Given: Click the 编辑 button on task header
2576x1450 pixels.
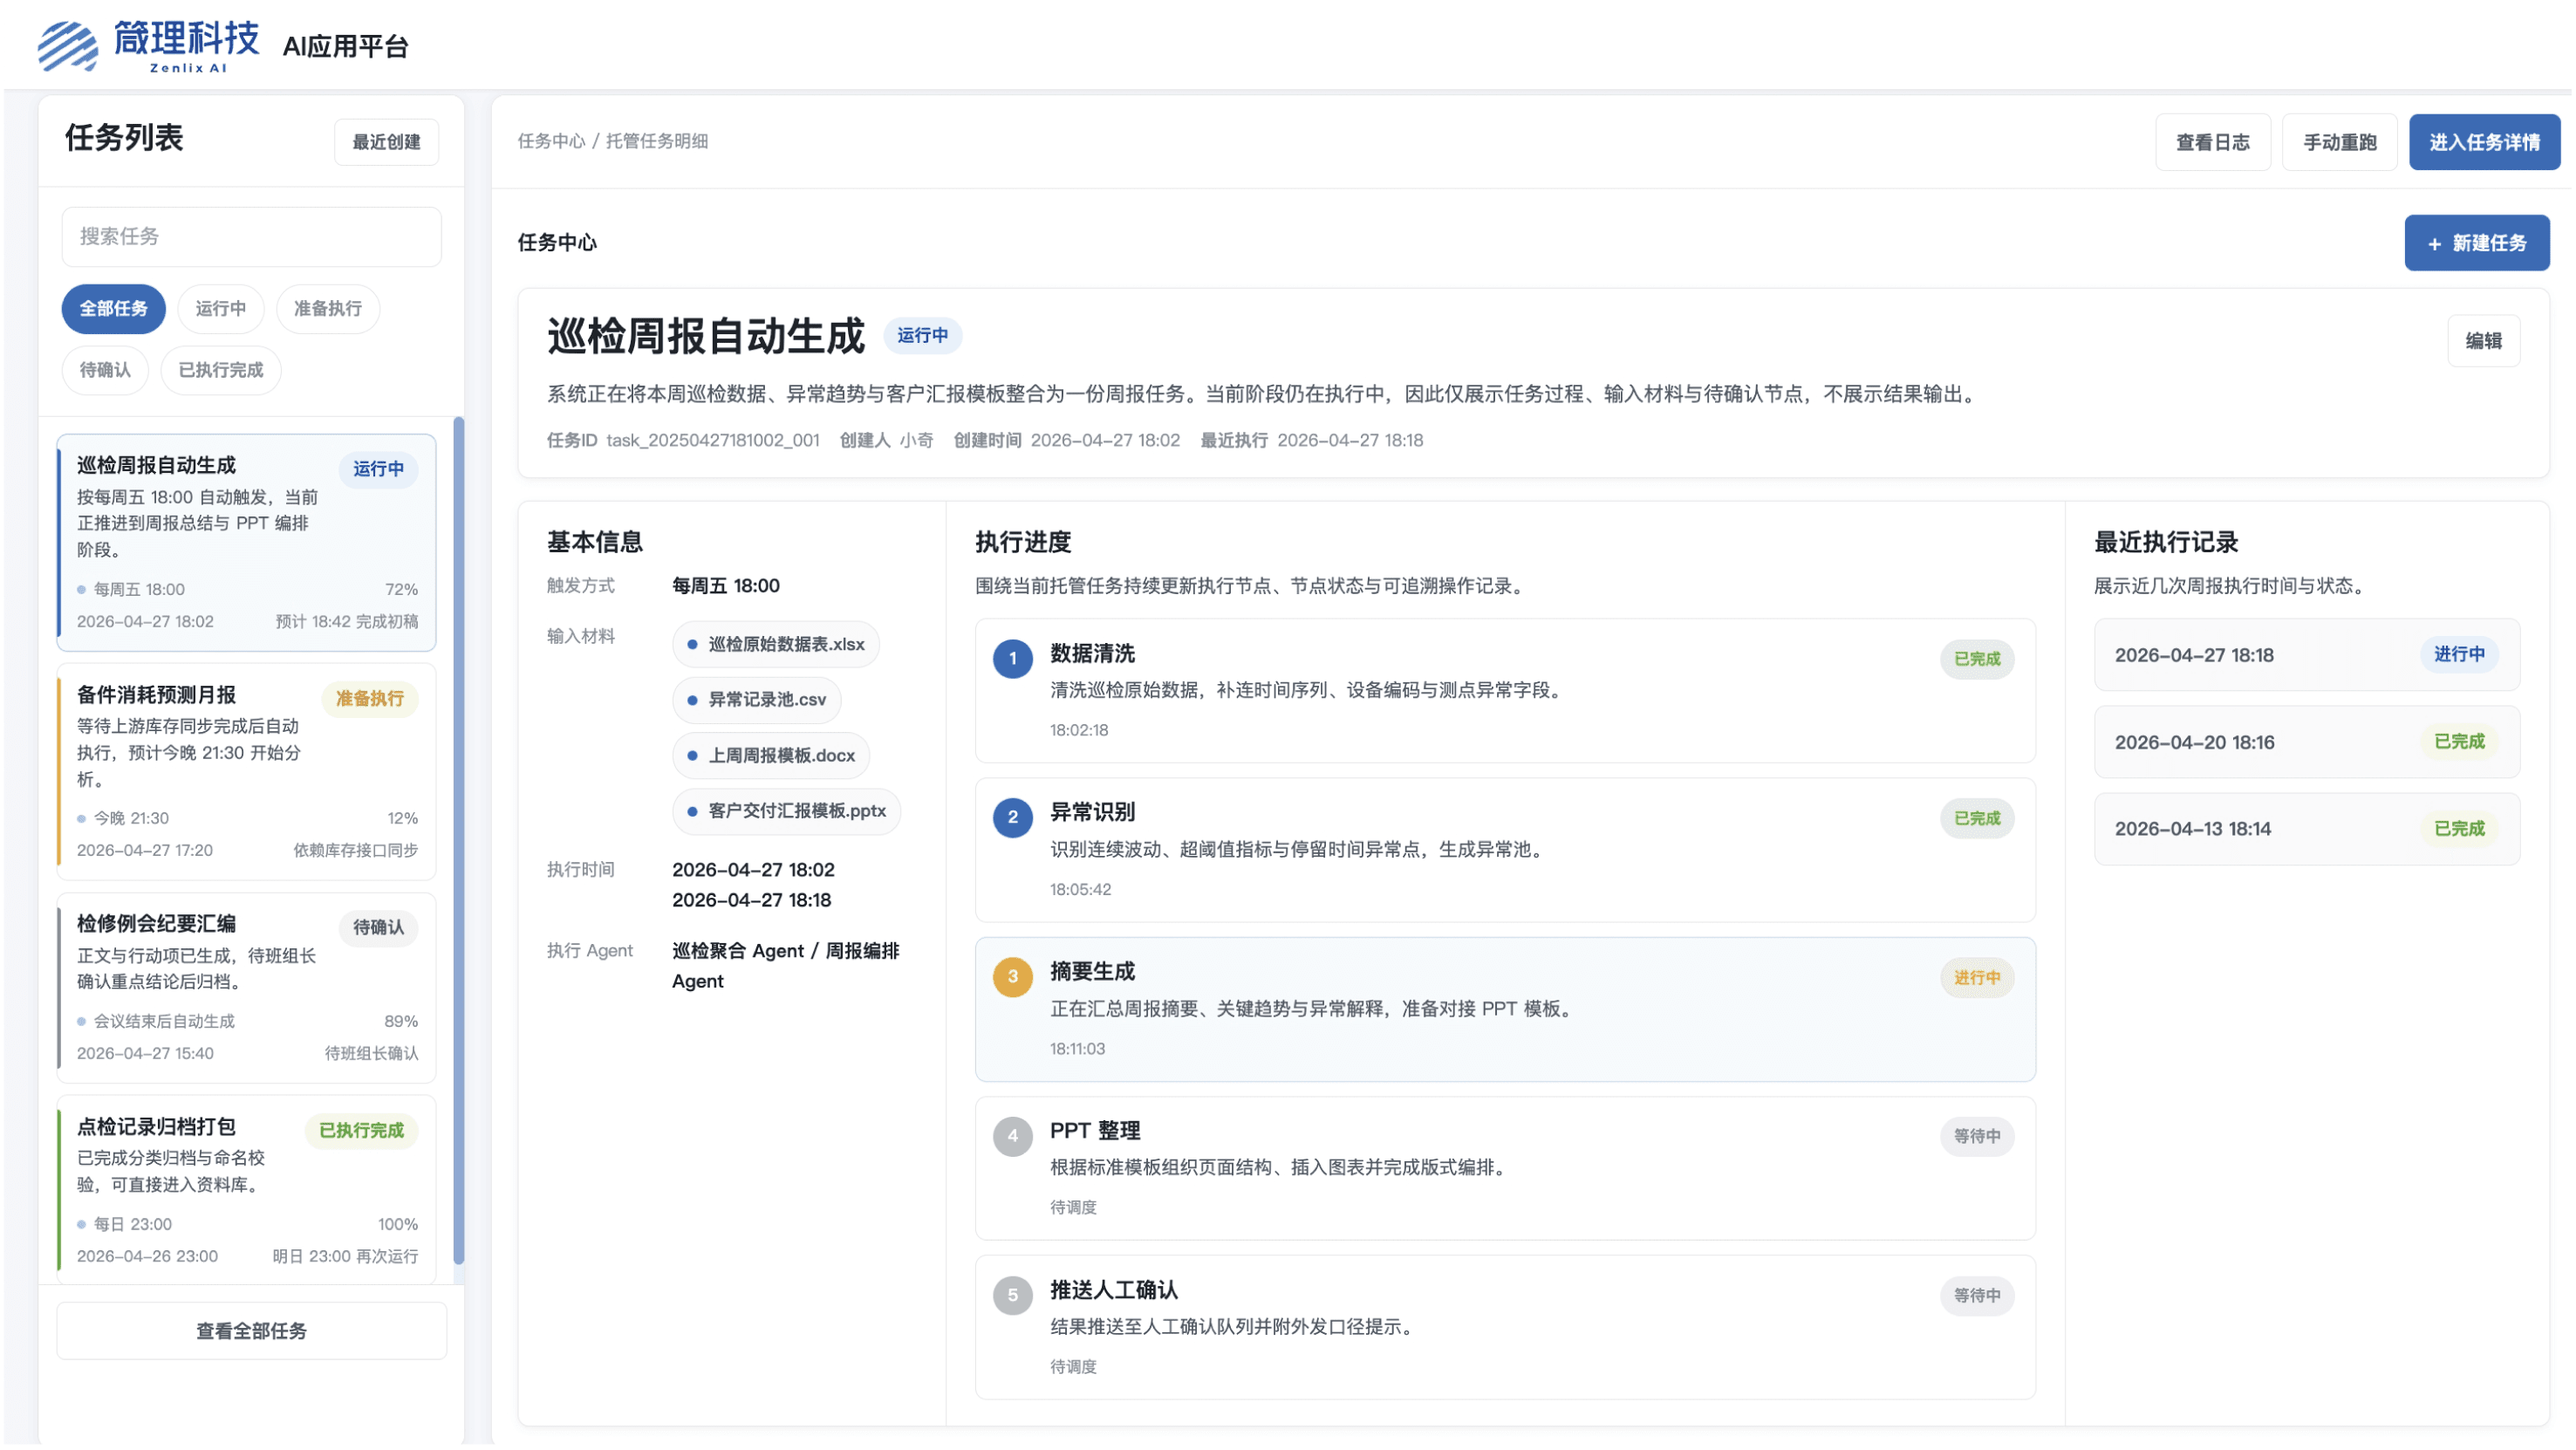Looking at the screenshot, I should 2484,341.
